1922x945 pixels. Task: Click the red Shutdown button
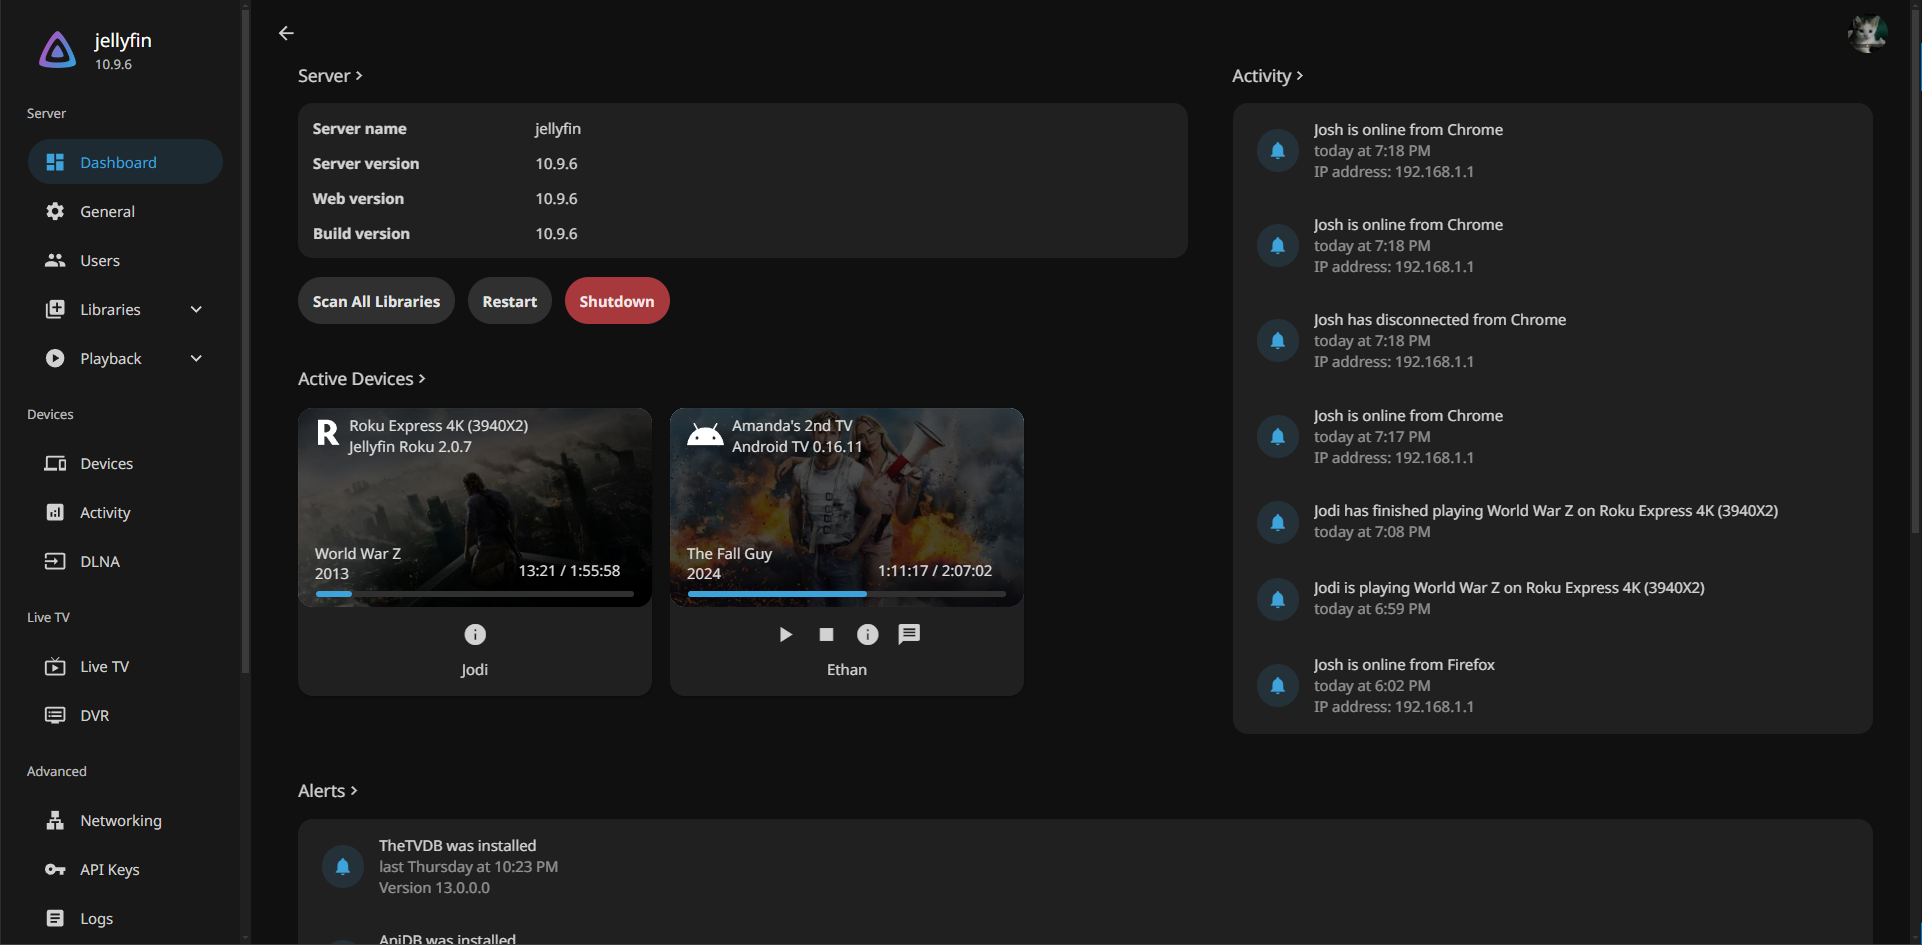616,301
